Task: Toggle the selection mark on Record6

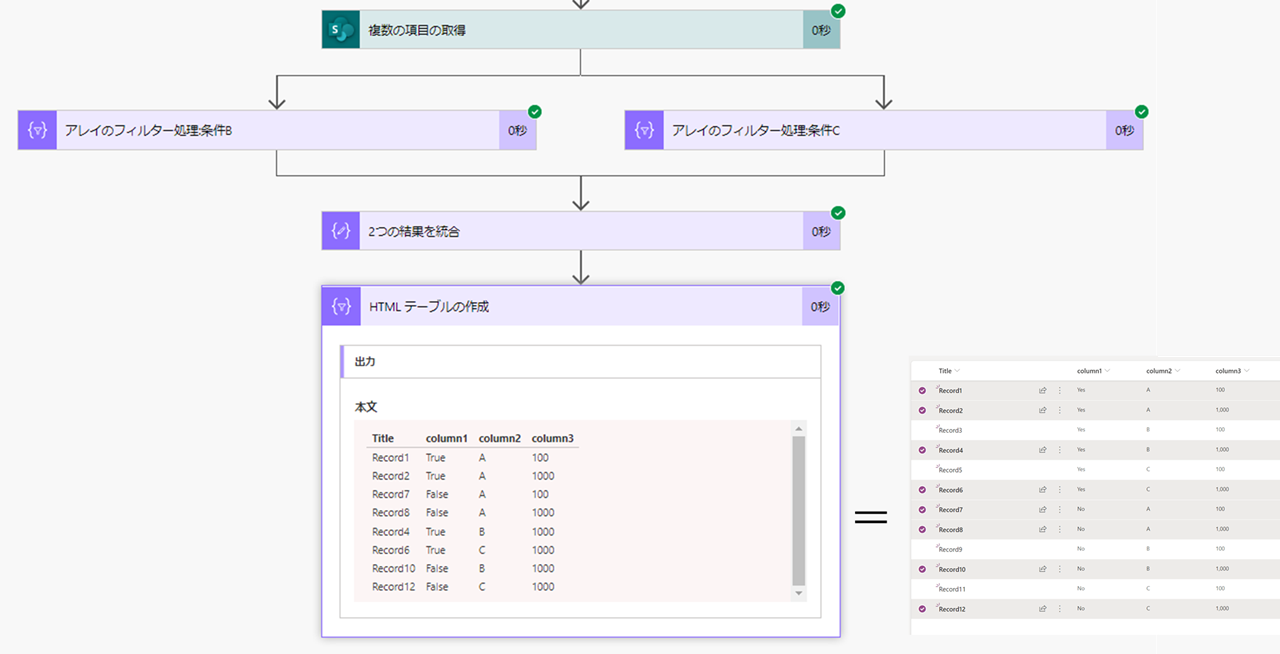Action: [x=922, y=489]
